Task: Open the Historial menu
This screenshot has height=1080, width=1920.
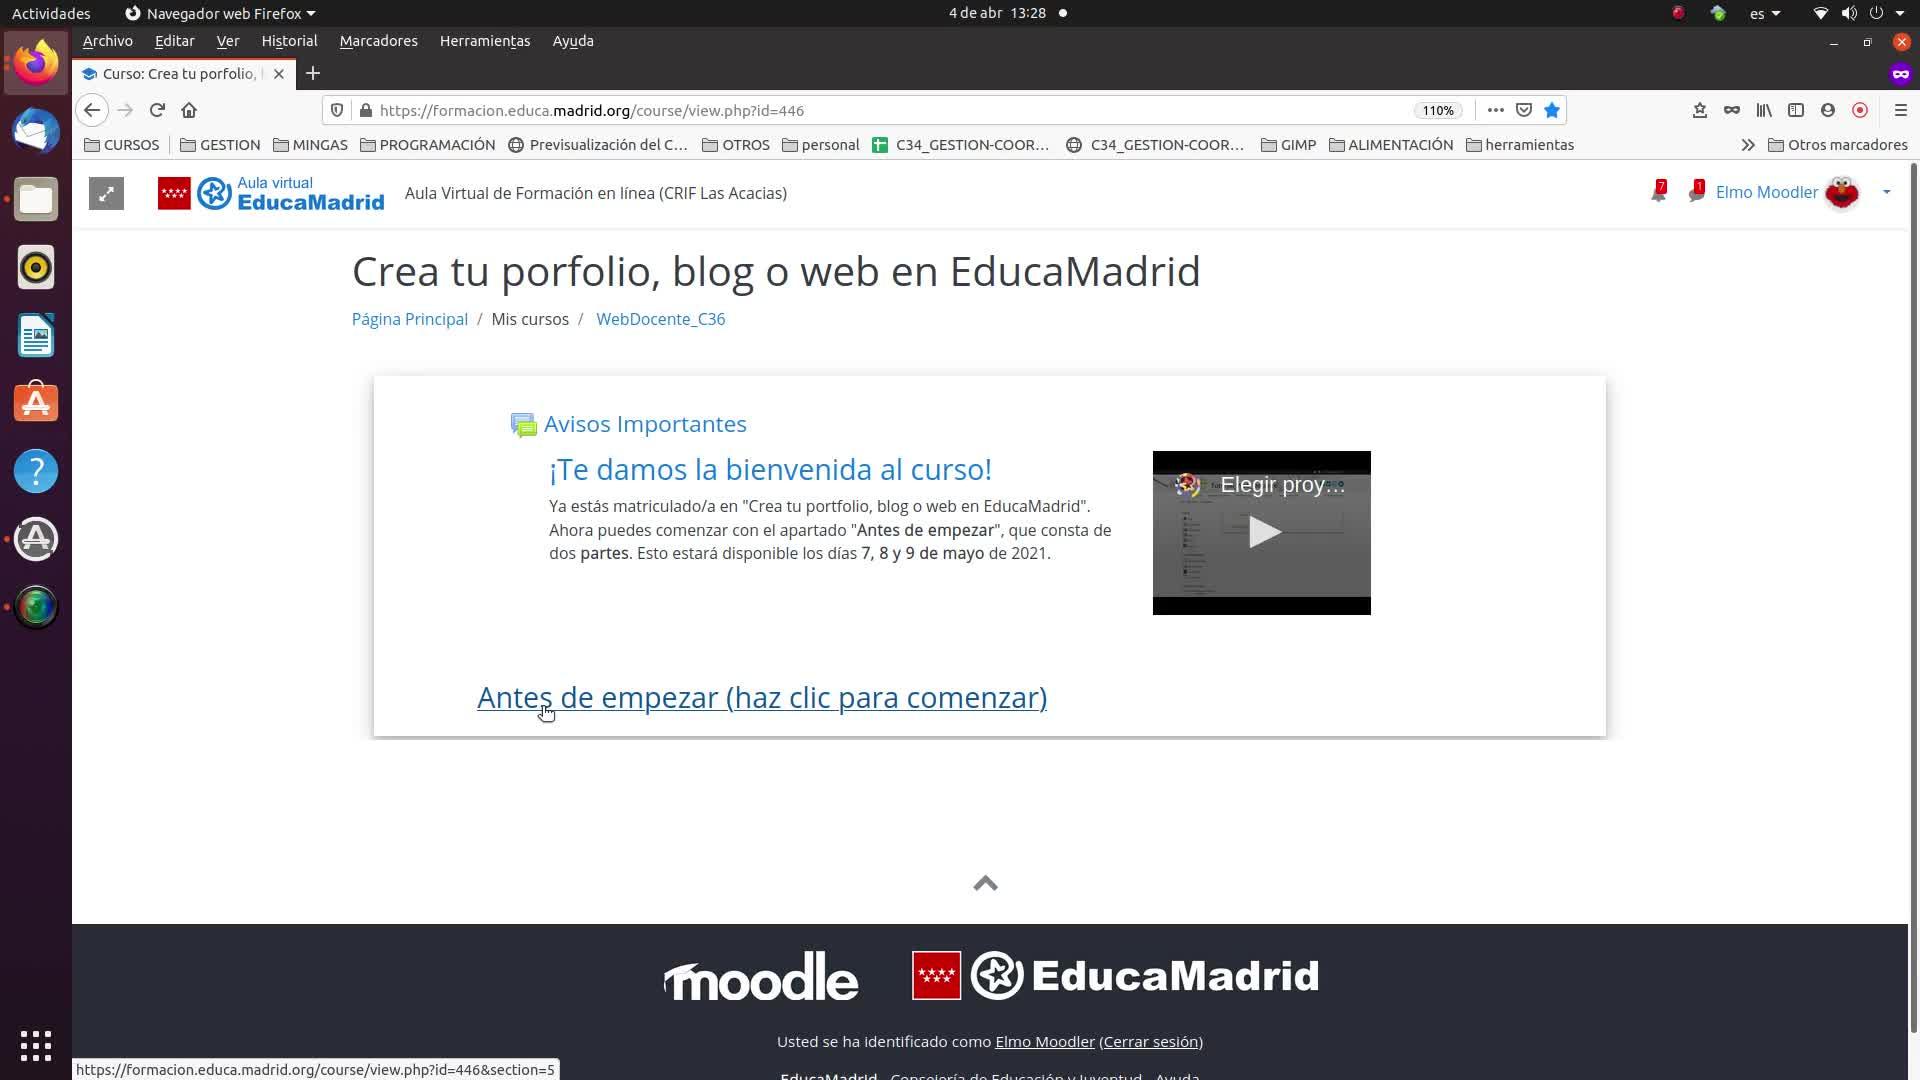Action: (x=289, y=41)
